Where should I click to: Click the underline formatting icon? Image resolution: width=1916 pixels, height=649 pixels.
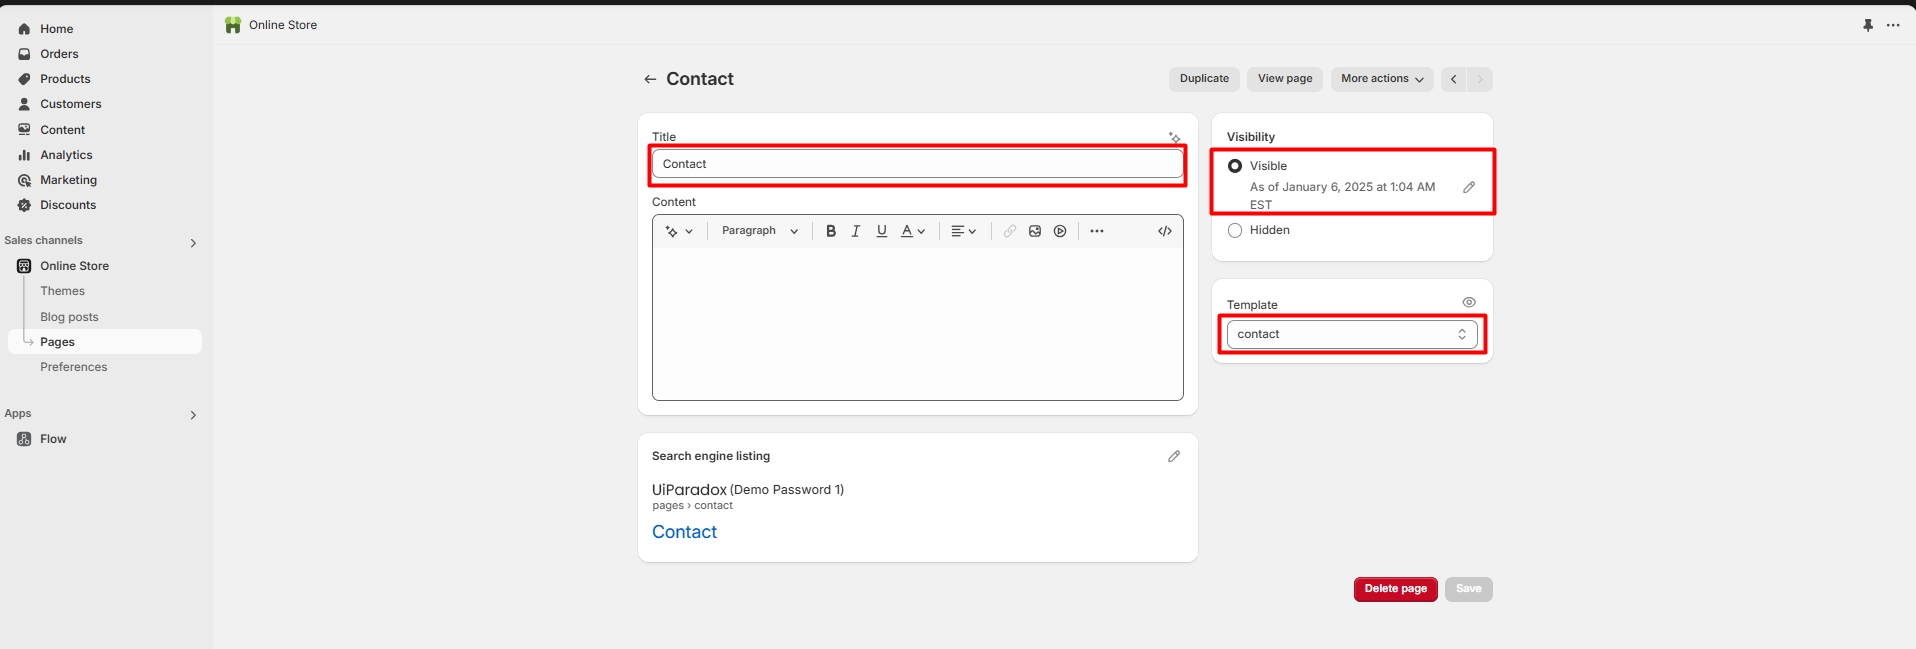coord(881,231)
